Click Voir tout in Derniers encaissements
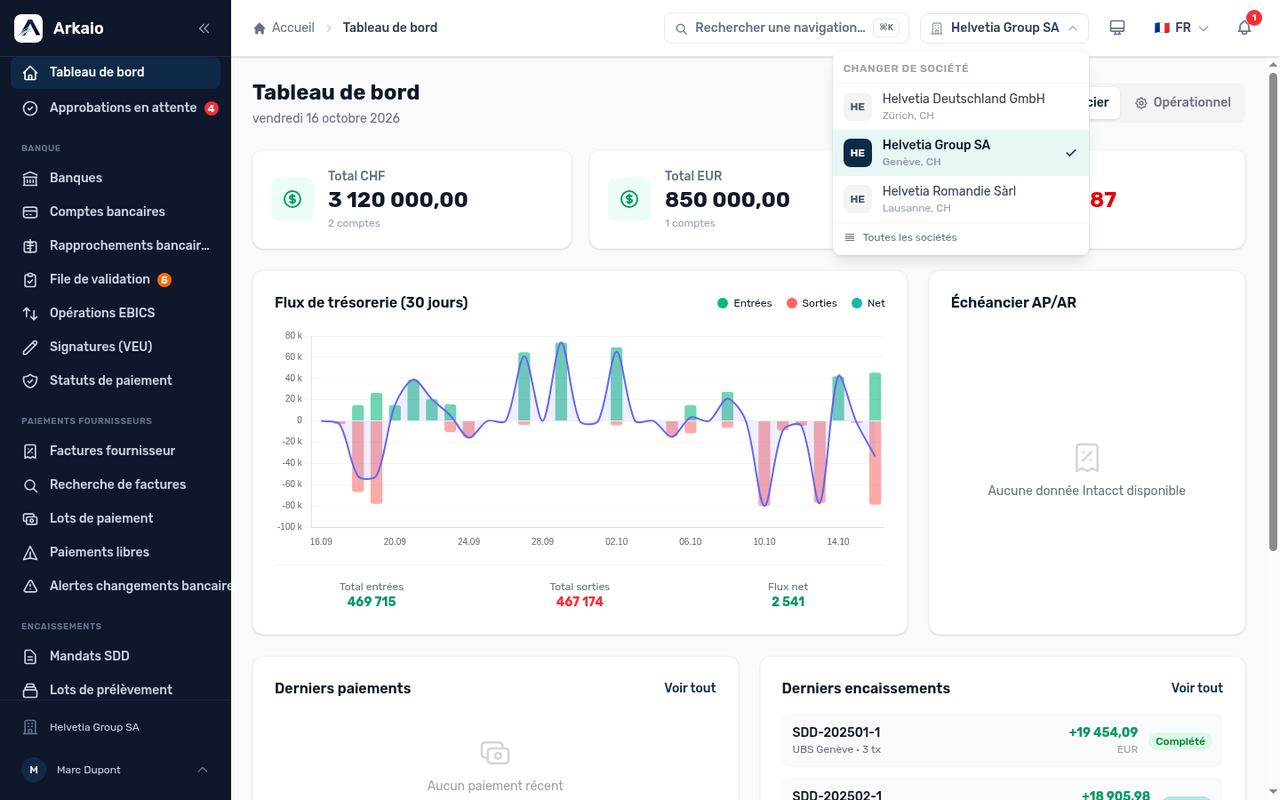The image size is (1280, 800). pyautogui.click(x=1197, y=688)
